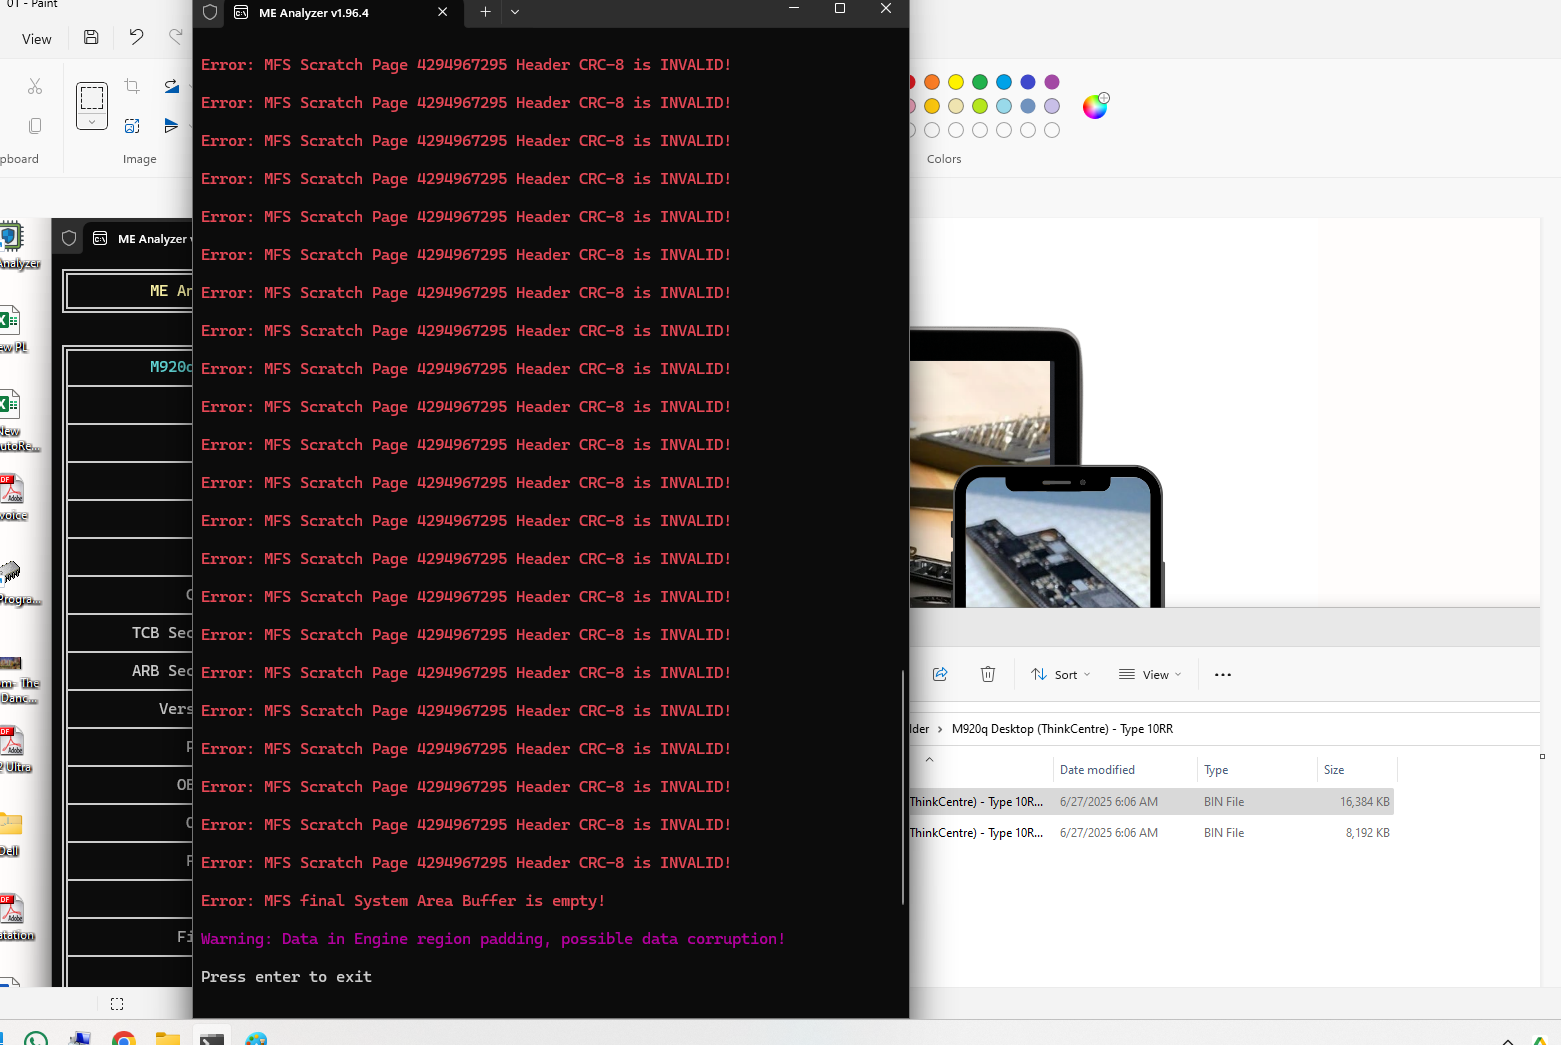Viewport: 1561px width, 1045px height.
Task: Click the Resize and skew image icon
Action: pos(132,126)
